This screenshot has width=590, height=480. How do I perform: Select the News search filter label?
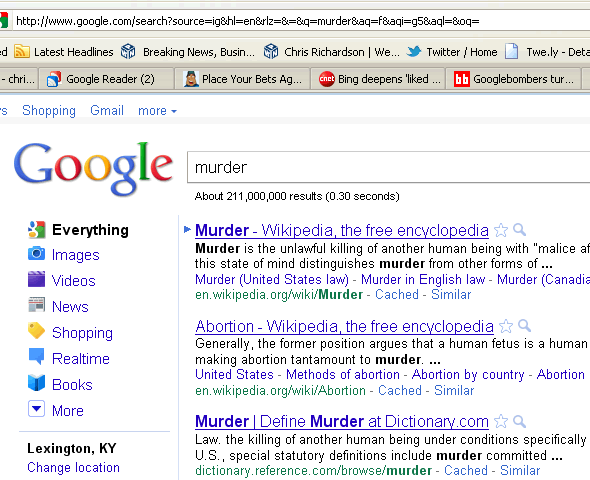click(x=70, y=307)
